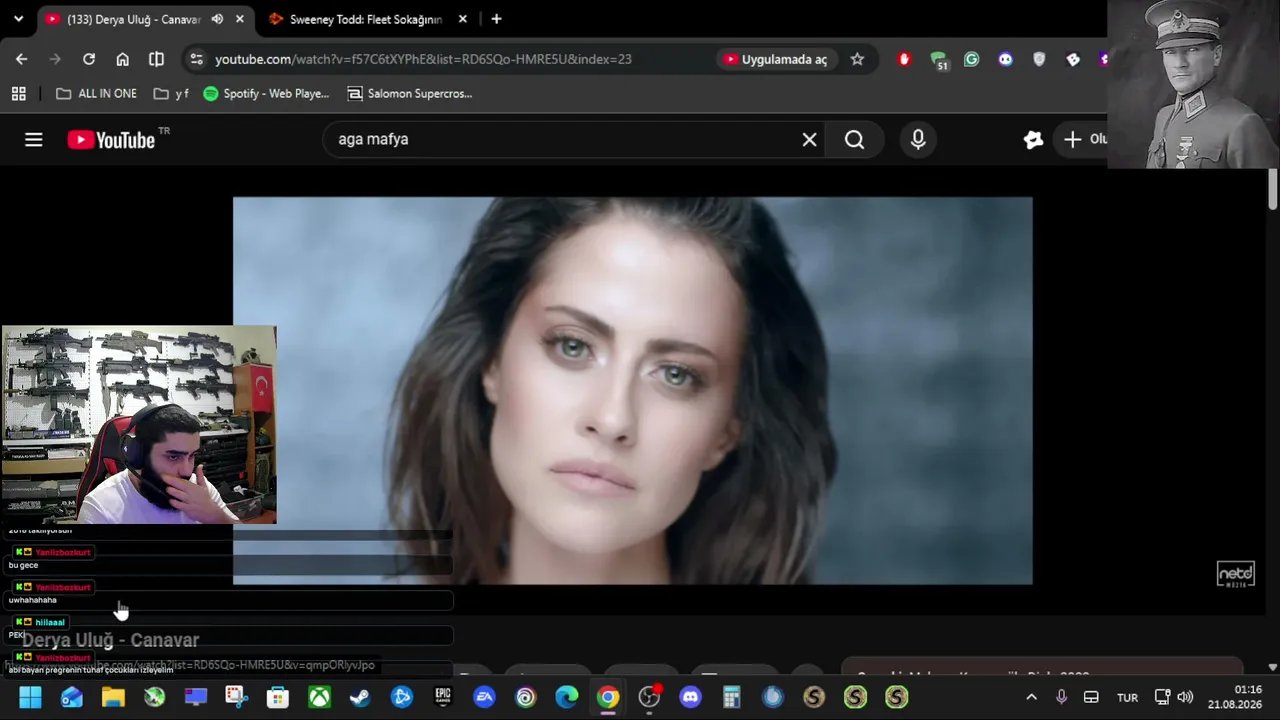Expand the tab search dropdown
1280x720 pixels.
pyautogui.click(x=18, y=19)
